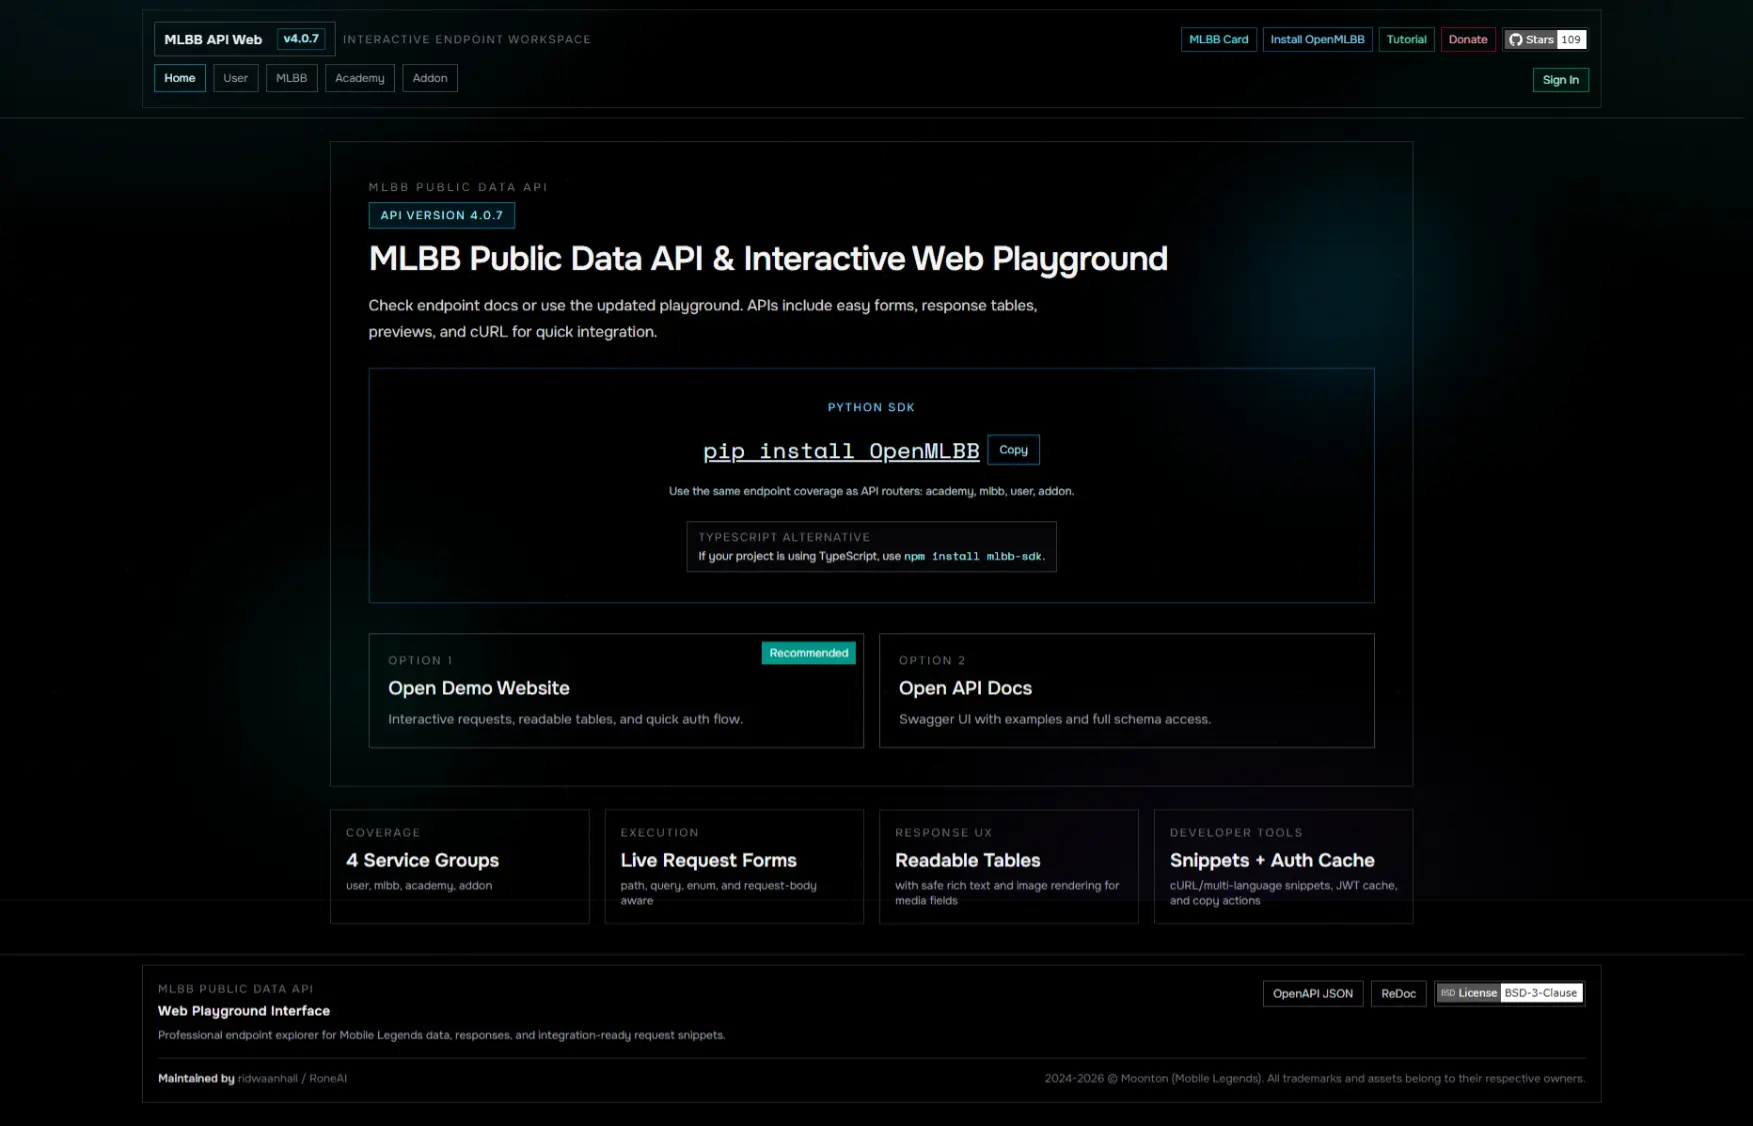The width and height of the screenshot is (1753, 1126).
Task: Open the MLBB tab
Action: 292,78
